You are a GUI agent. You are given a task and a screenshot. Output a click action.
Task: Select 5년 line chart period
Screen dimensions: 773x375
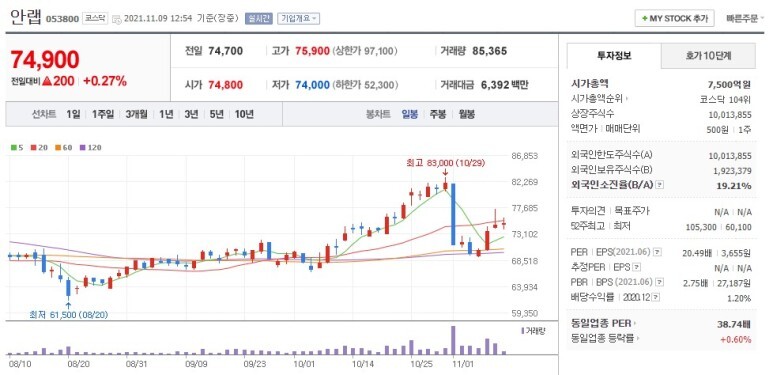(x=216, y=114)
